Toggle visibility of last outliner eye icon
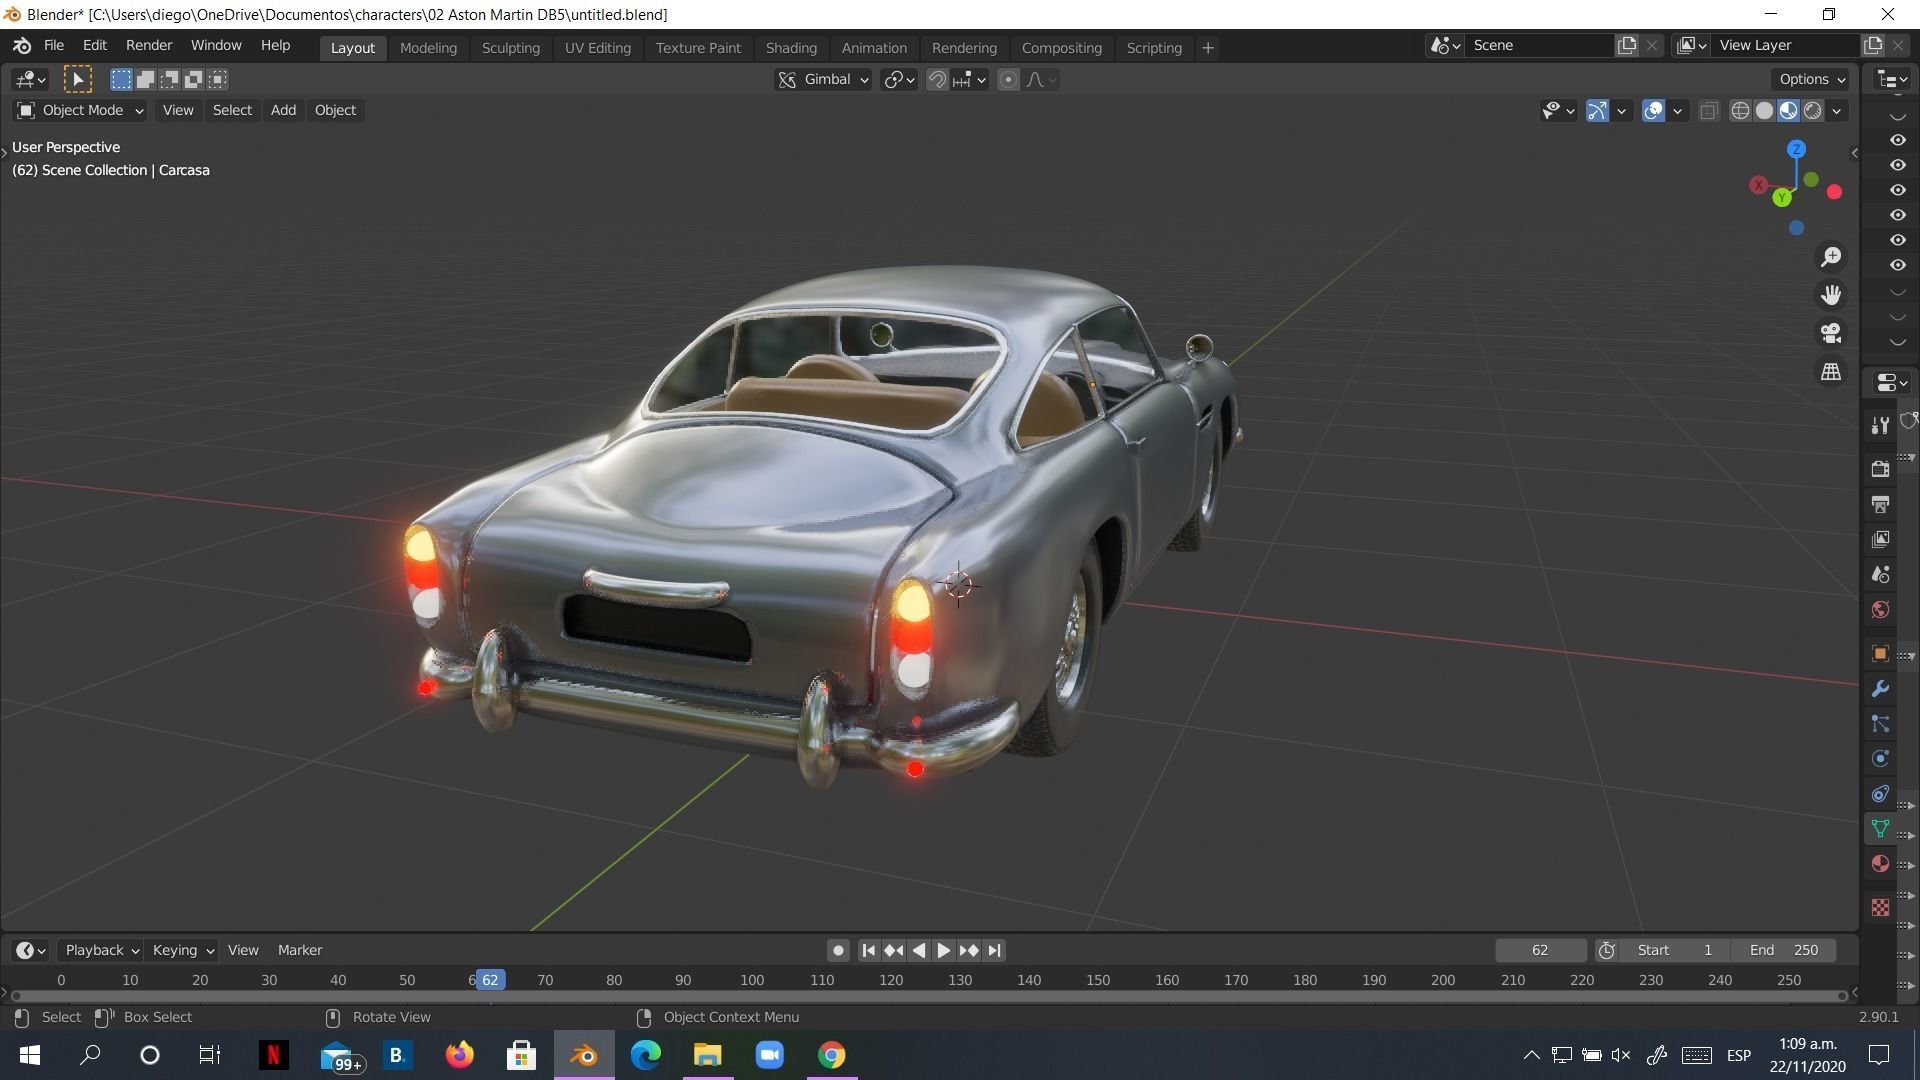1920x1080 pixels. click(1897, 265)
